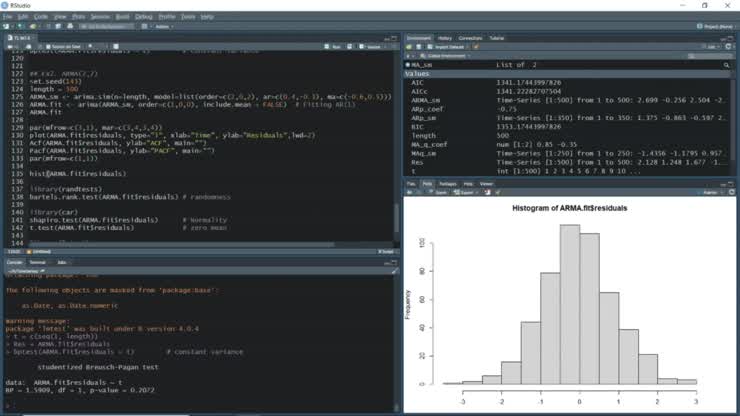Click the new file icon in main toolbar
This screenshot has height=416, width=740.
coord(6,26)
